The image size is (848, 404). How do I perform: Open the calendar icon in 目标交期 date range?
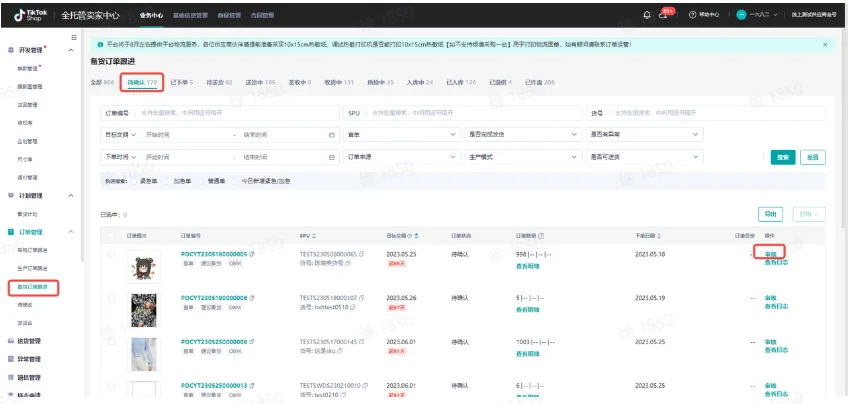point(332,135)
